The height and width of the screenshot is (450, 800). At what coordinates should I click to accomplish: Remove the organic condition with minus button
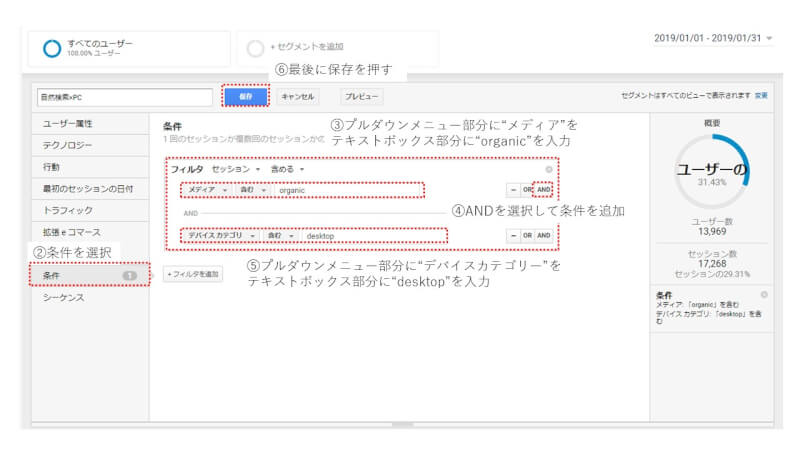coord(513,190)
